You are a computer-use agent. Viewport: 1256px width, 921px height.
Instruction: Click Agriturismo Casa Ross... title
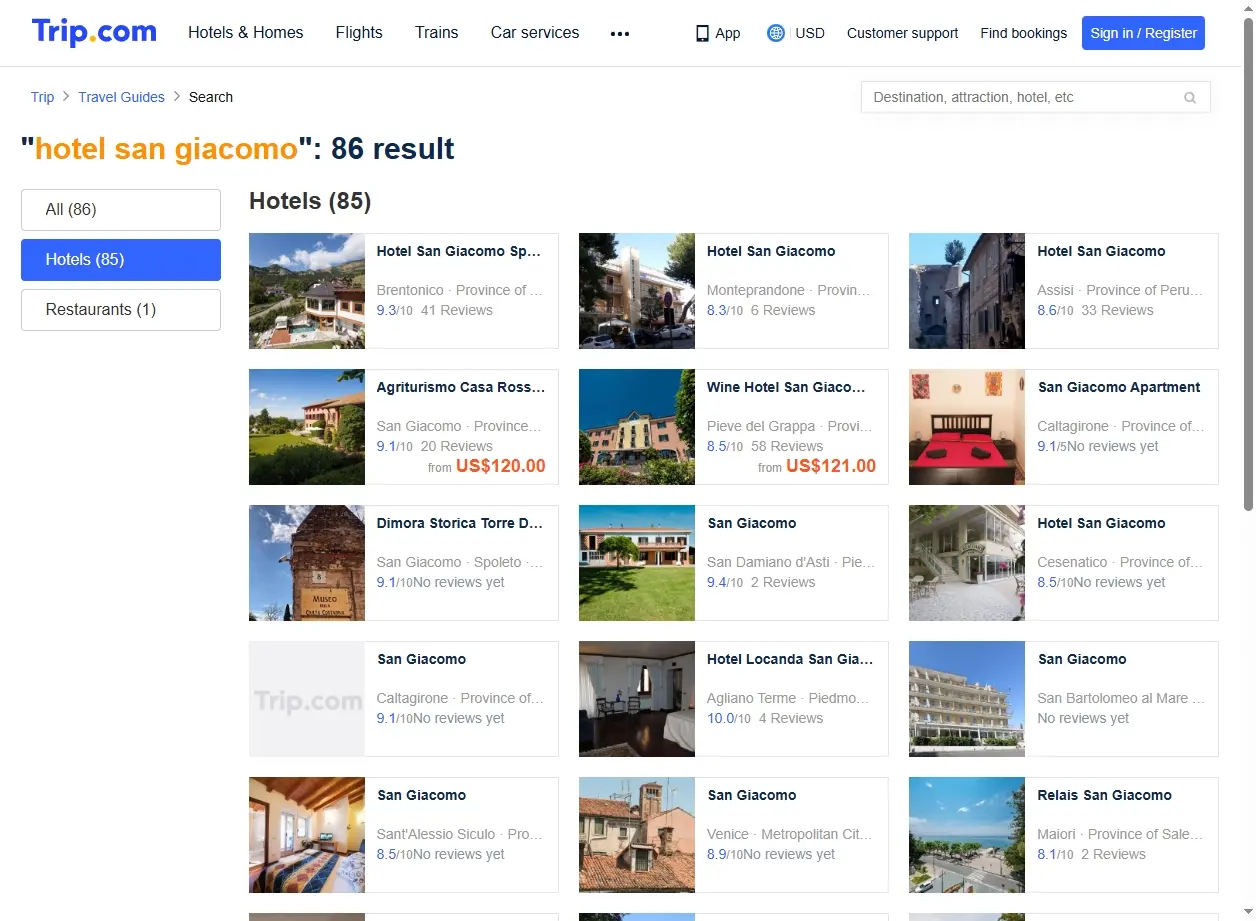(461, 388)
